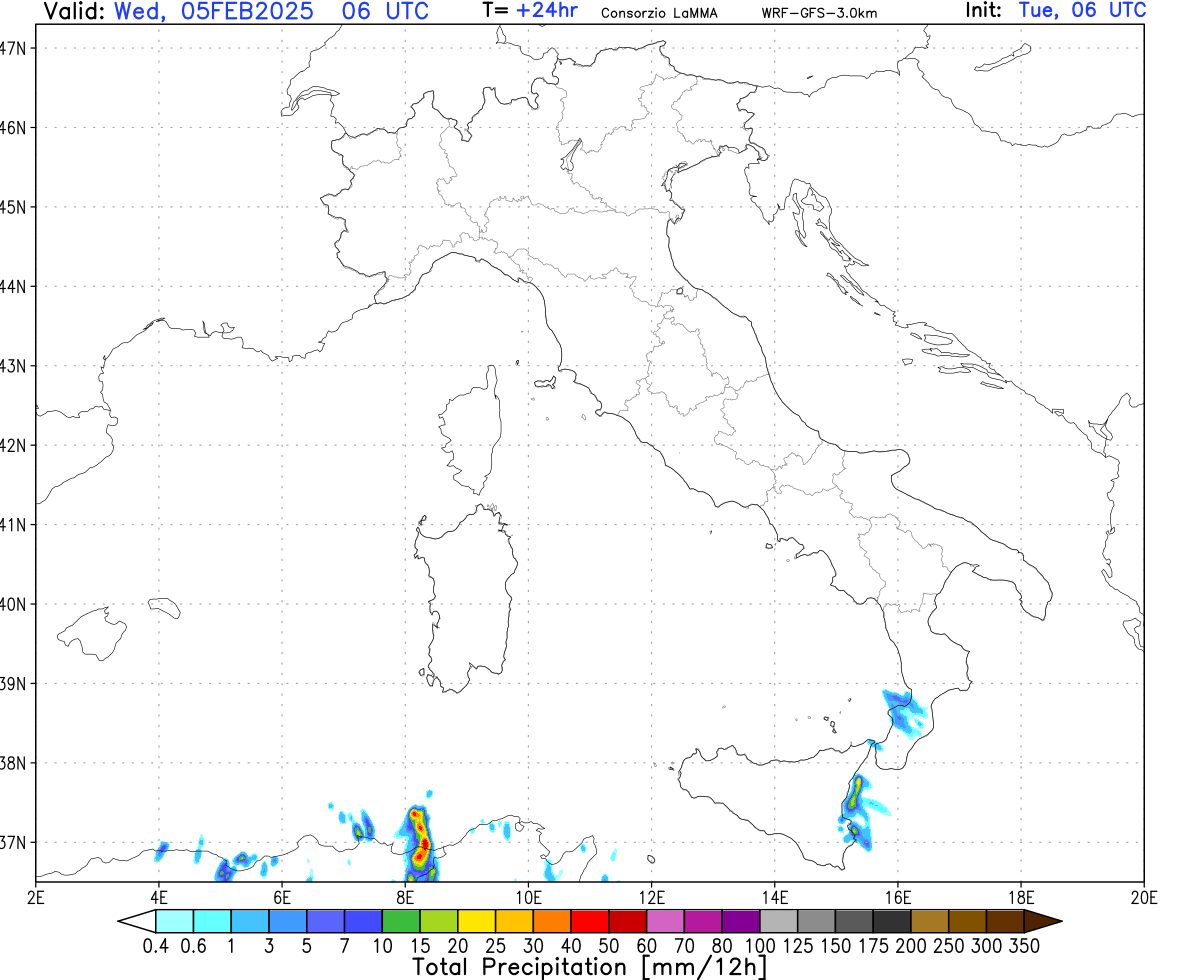Image resolution: width=1180 pixels, height=980 pixels.
Task: Click the '60' colorbar value
Action: click(x=646, y=946)
